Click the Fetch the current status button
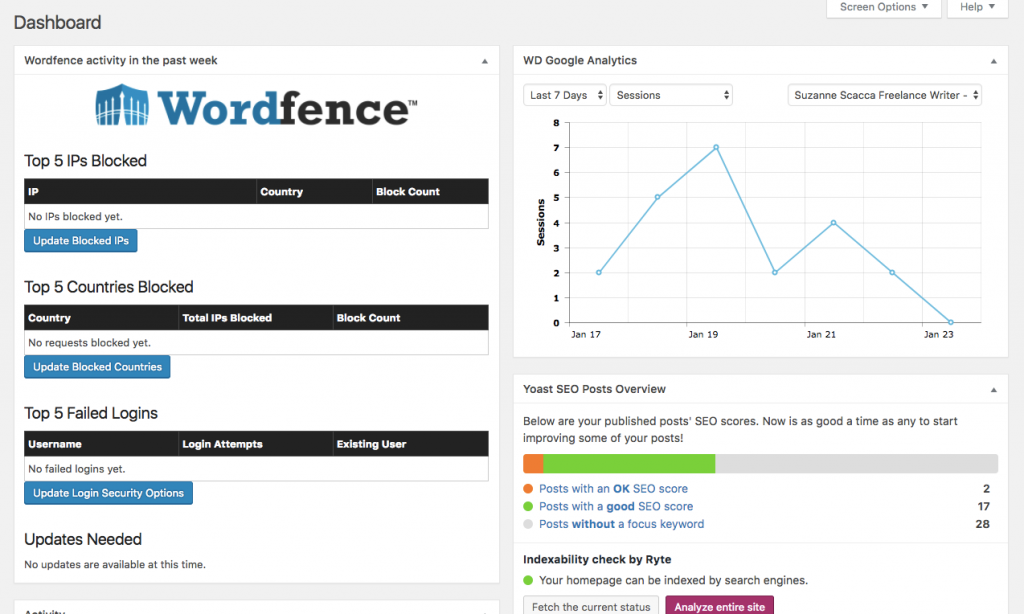 [591, 606]
